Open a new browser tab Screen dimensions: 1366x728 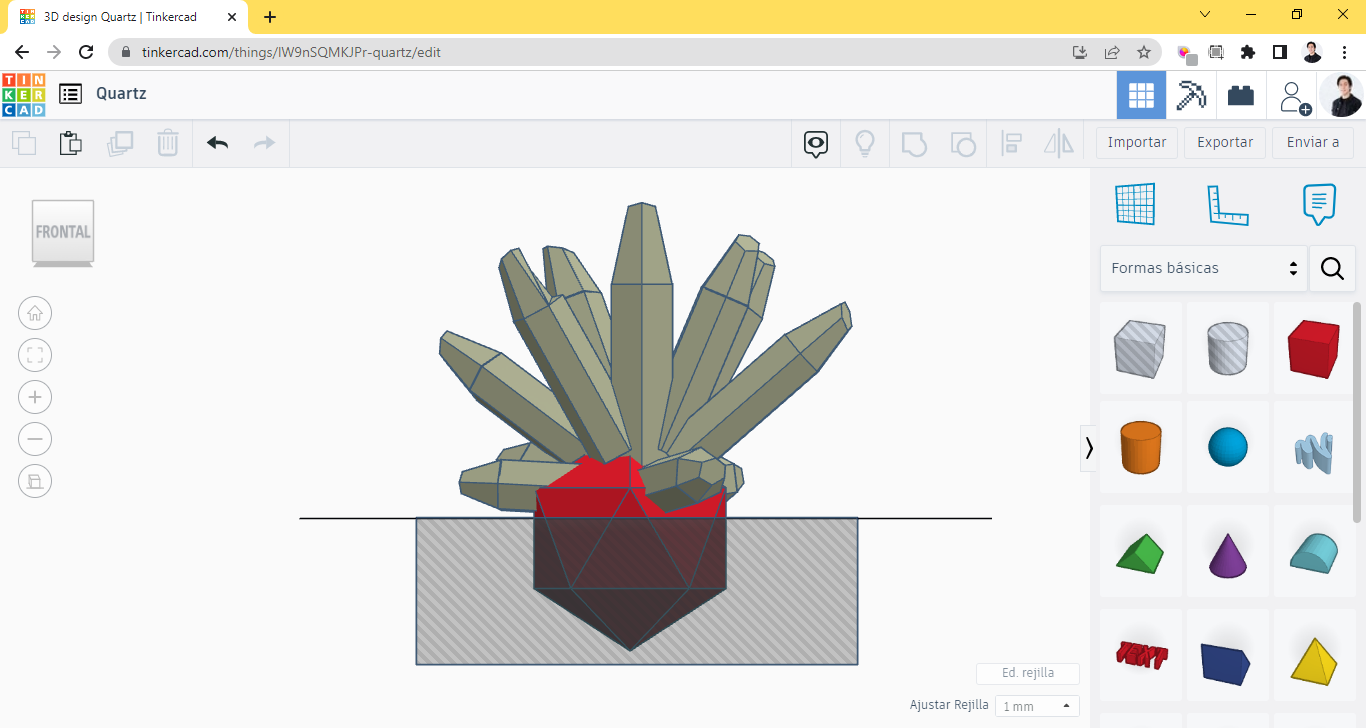[270, 17]
